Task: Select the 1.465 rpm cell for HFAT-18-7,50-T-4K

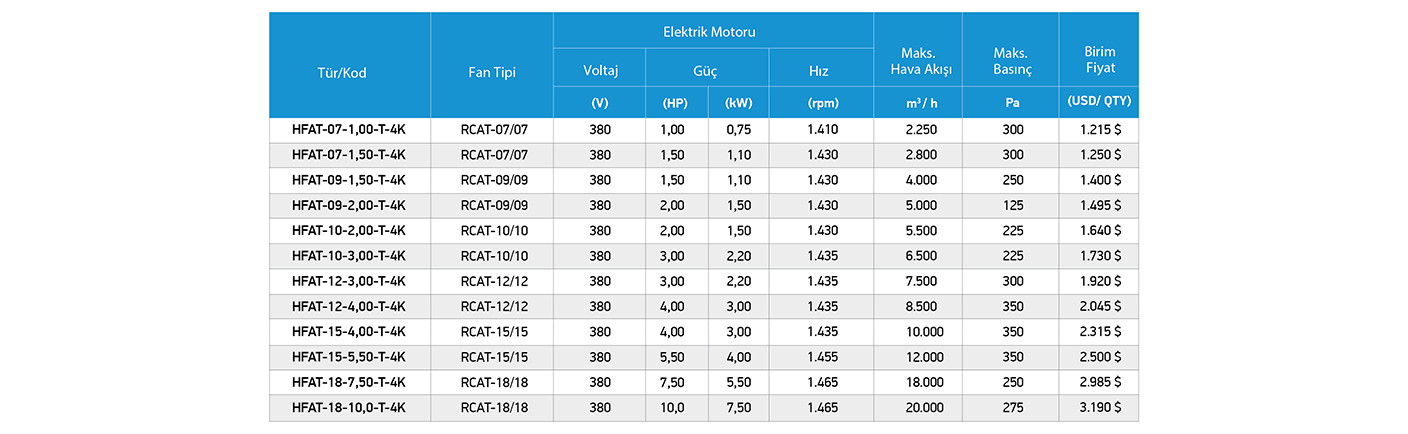Action: click(x=821, y=382)
